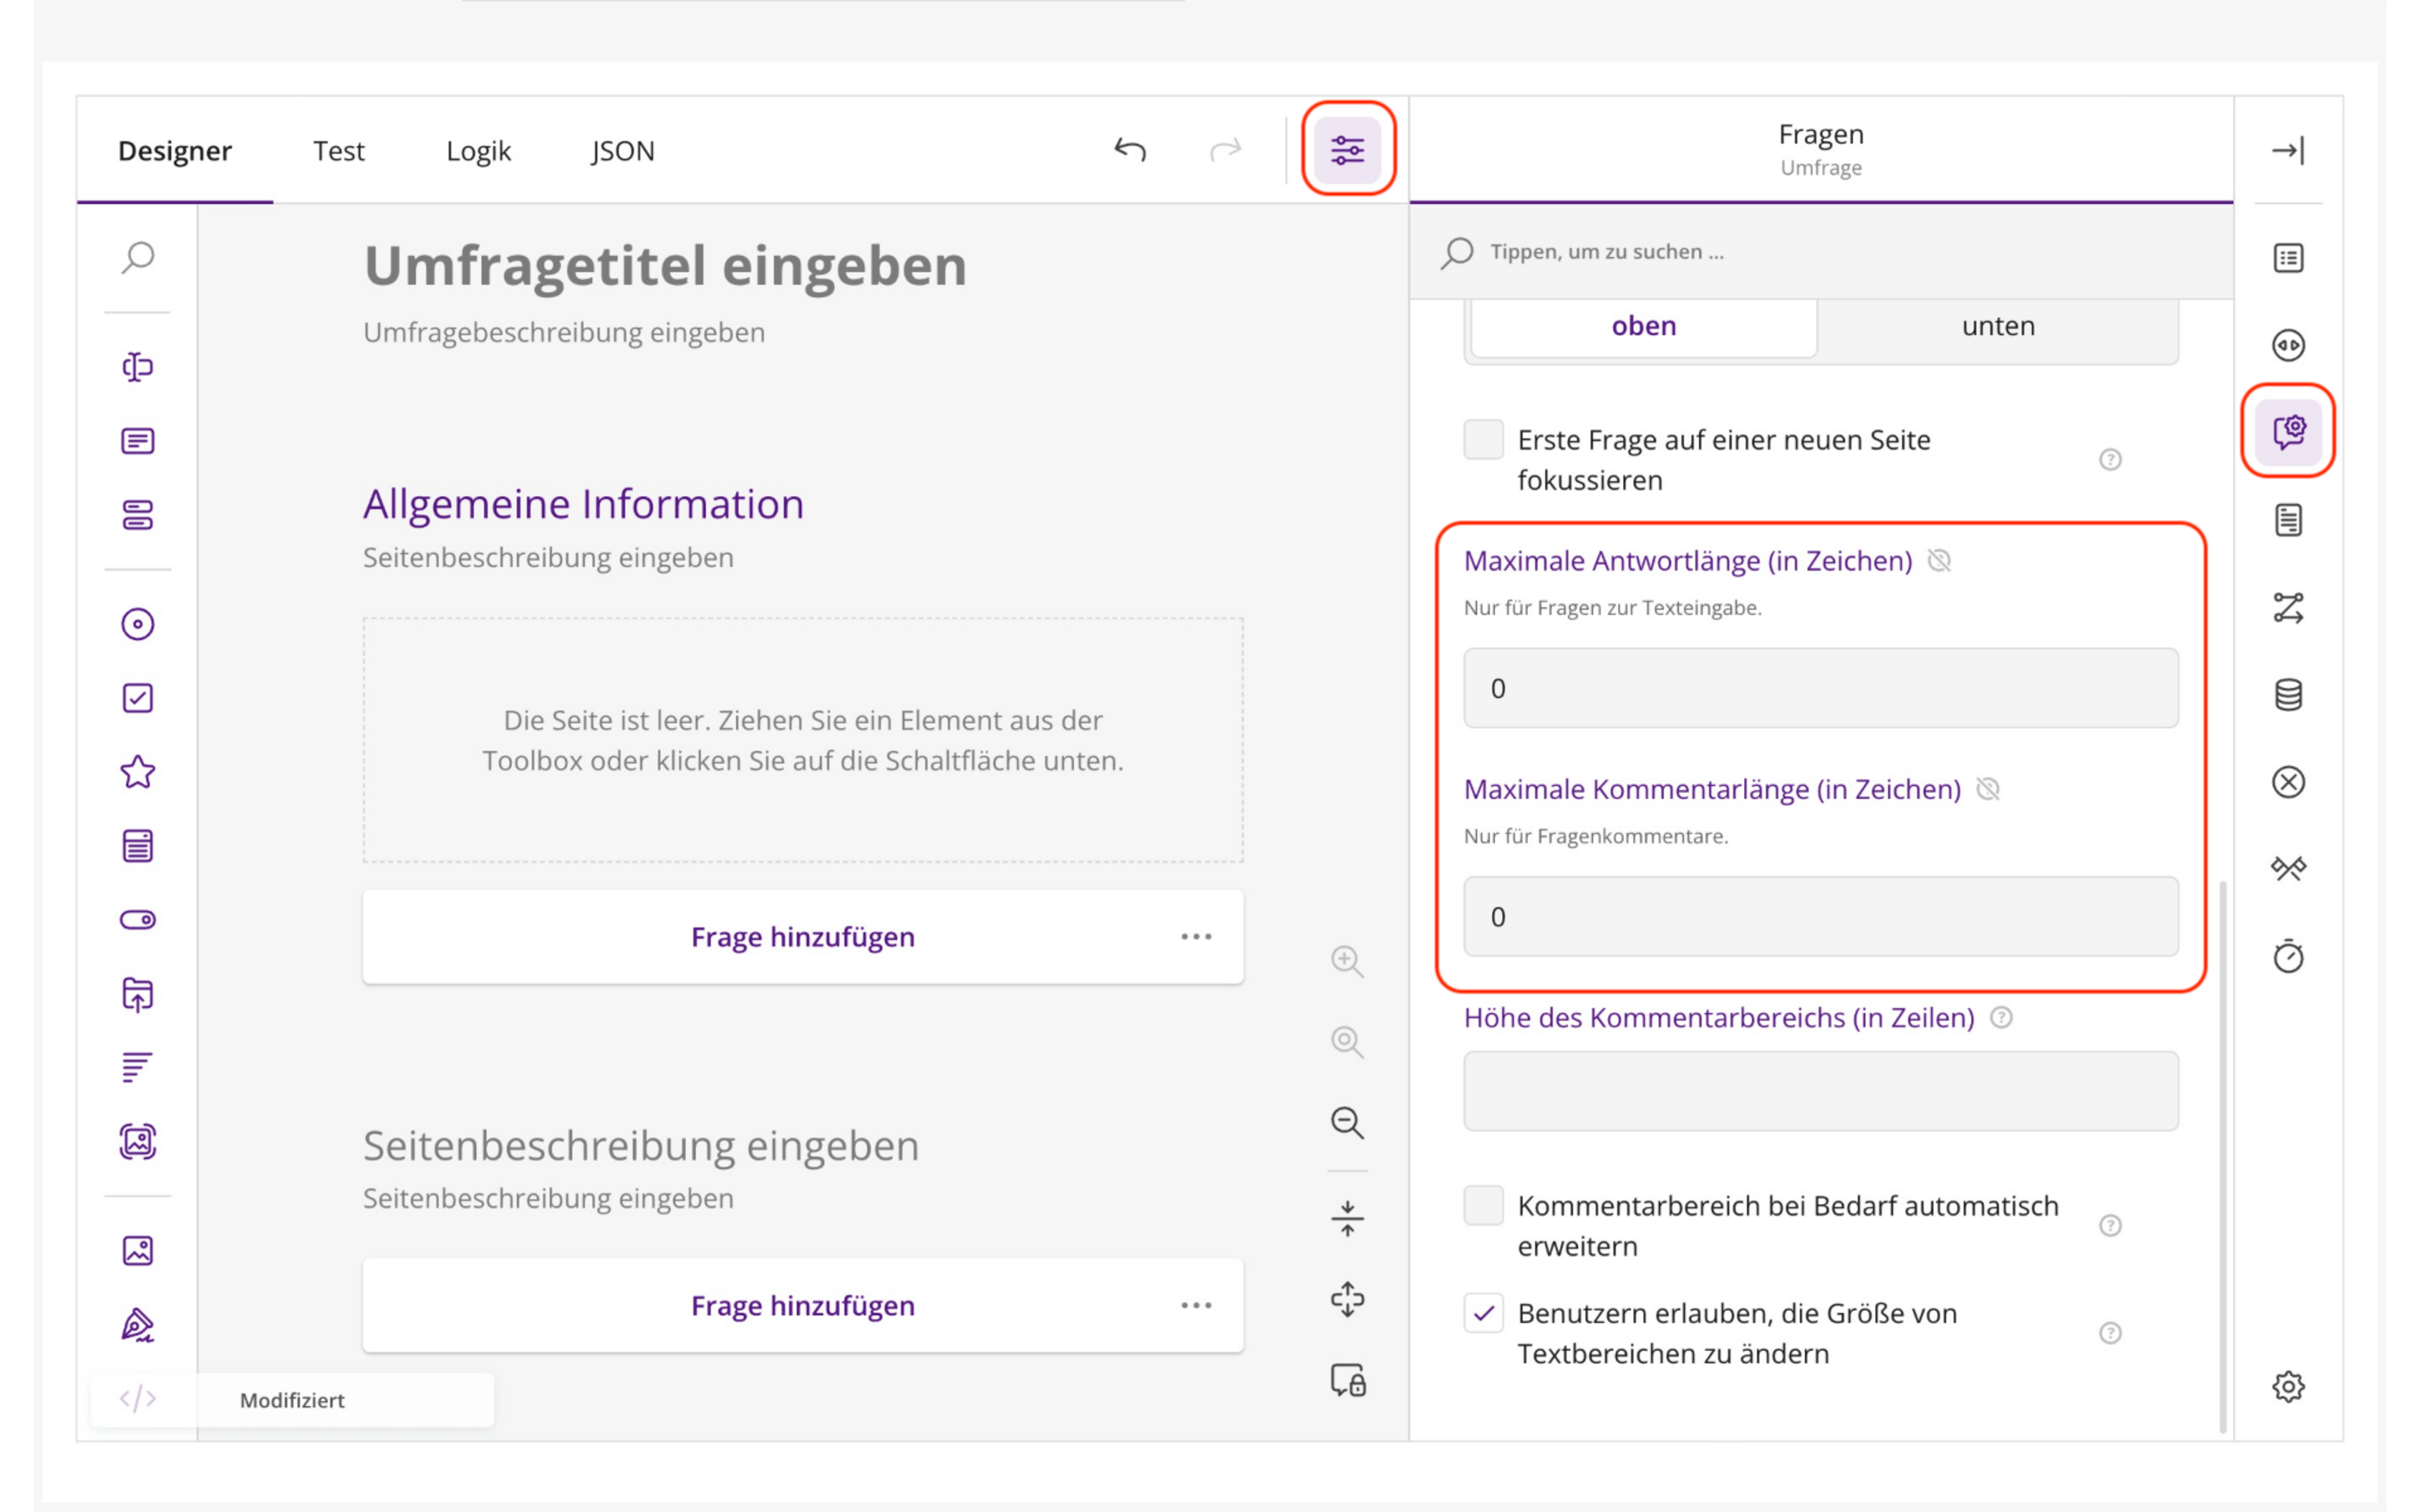The height and width of the screenshot is (1512, 2420).
Task: Open survey settings sliders icon
Action: coord(1347,150)
